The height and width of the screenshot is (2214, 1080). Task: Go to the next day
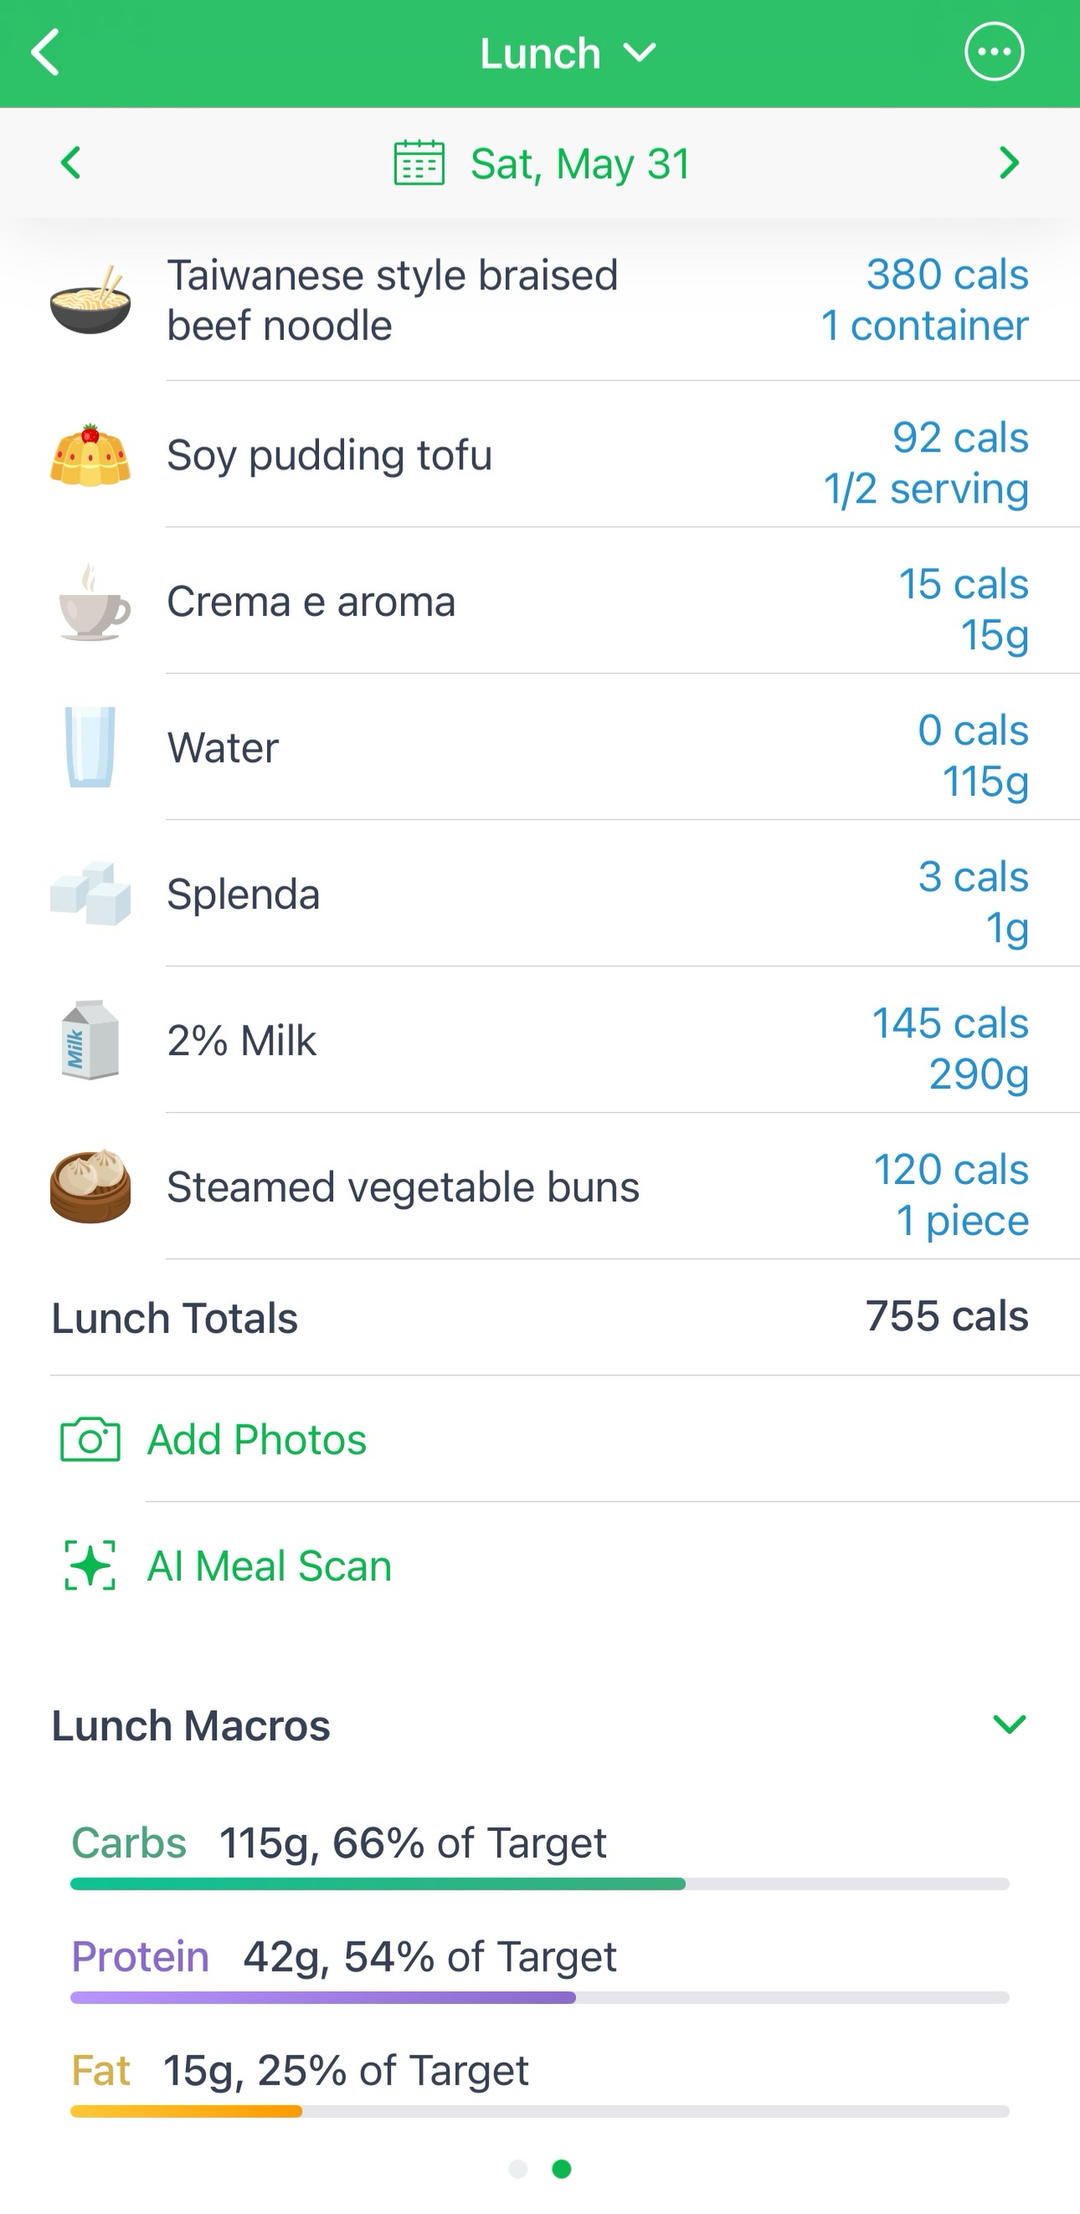tap(1009, 163)
